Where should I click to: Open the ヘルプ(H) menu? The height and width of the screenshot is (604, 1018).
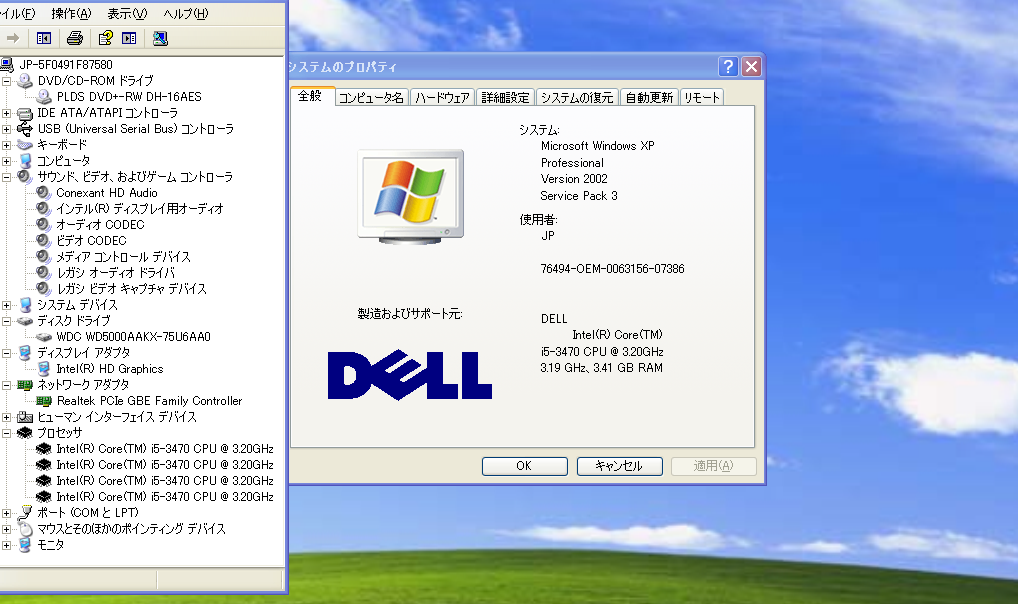point(186,14)
